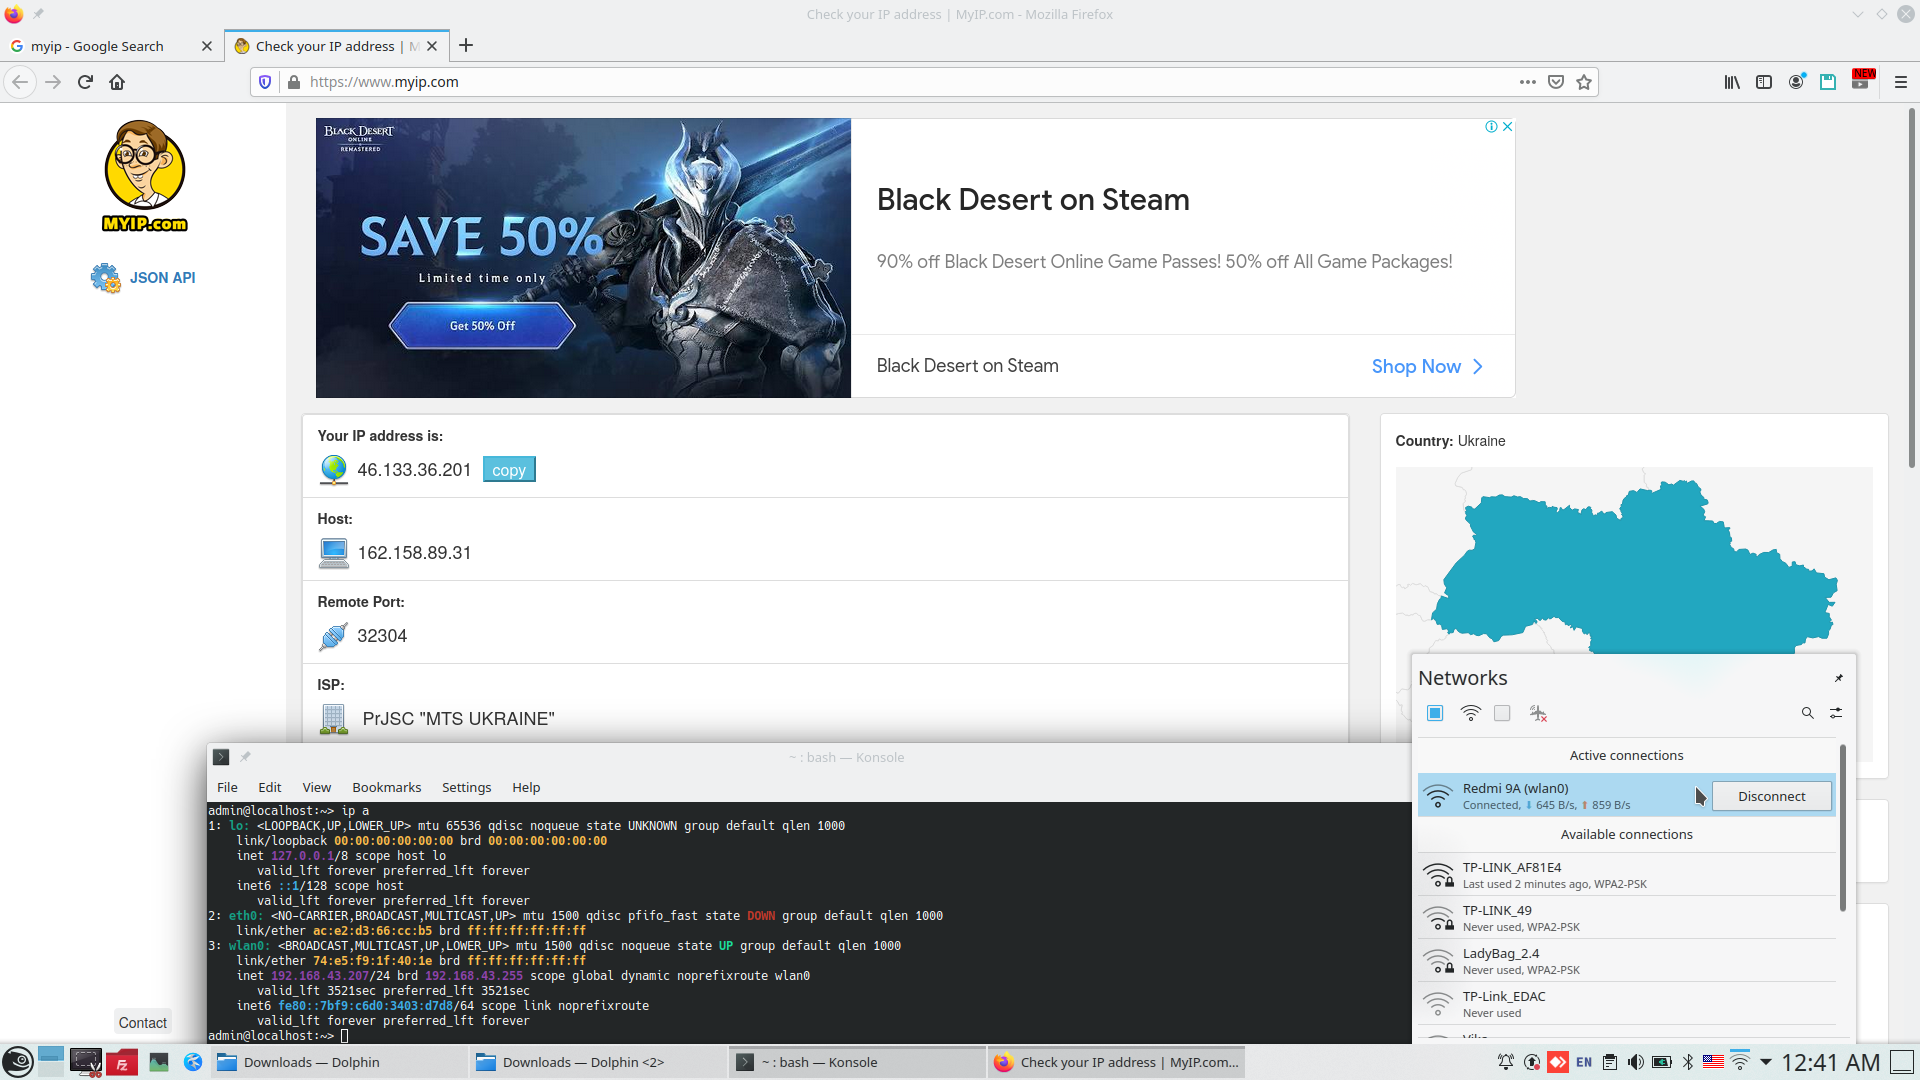The width and height of the screenshot is (1920, 1080).
Task: Open Firefox Library icon
Action: [x=1731, y=82]
